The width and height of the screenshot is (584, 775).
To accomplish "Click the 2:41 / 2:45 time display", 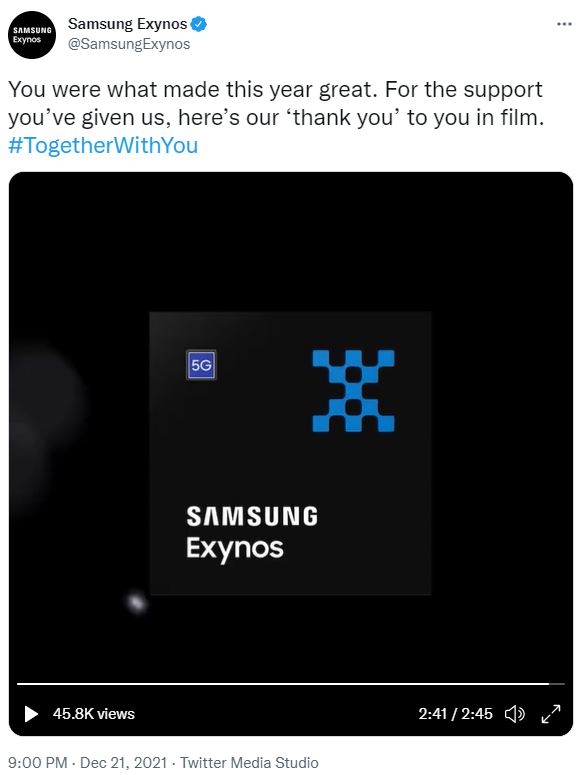I will (x=456, y=714).
